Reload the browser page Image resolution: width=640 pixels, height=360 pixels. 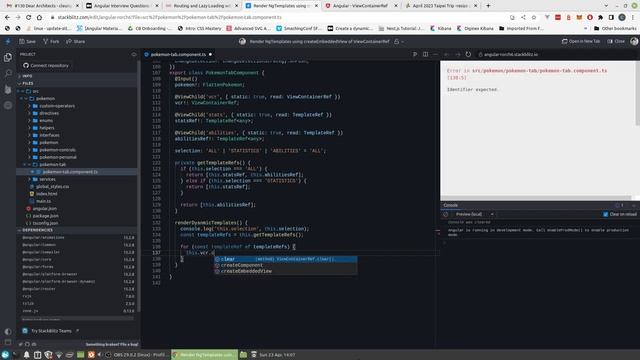[x=28, y=18]
